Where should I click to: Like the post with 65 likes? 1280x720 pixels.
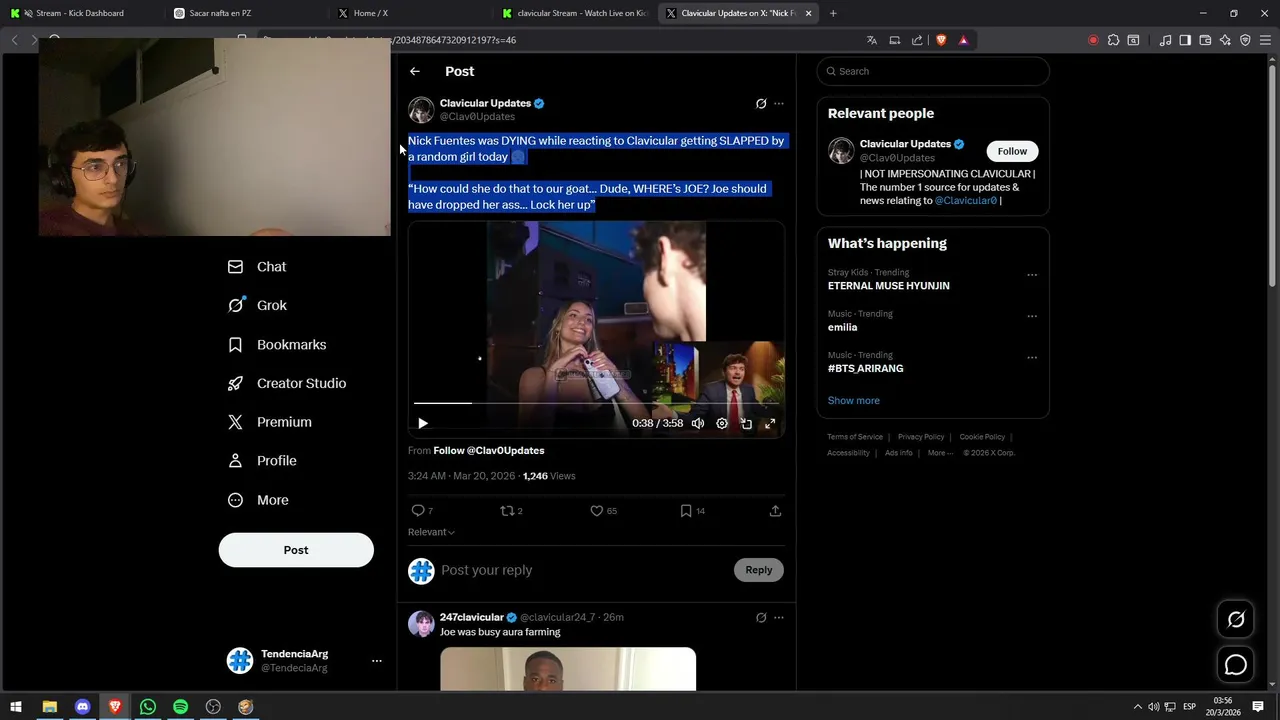click(603, 511)
